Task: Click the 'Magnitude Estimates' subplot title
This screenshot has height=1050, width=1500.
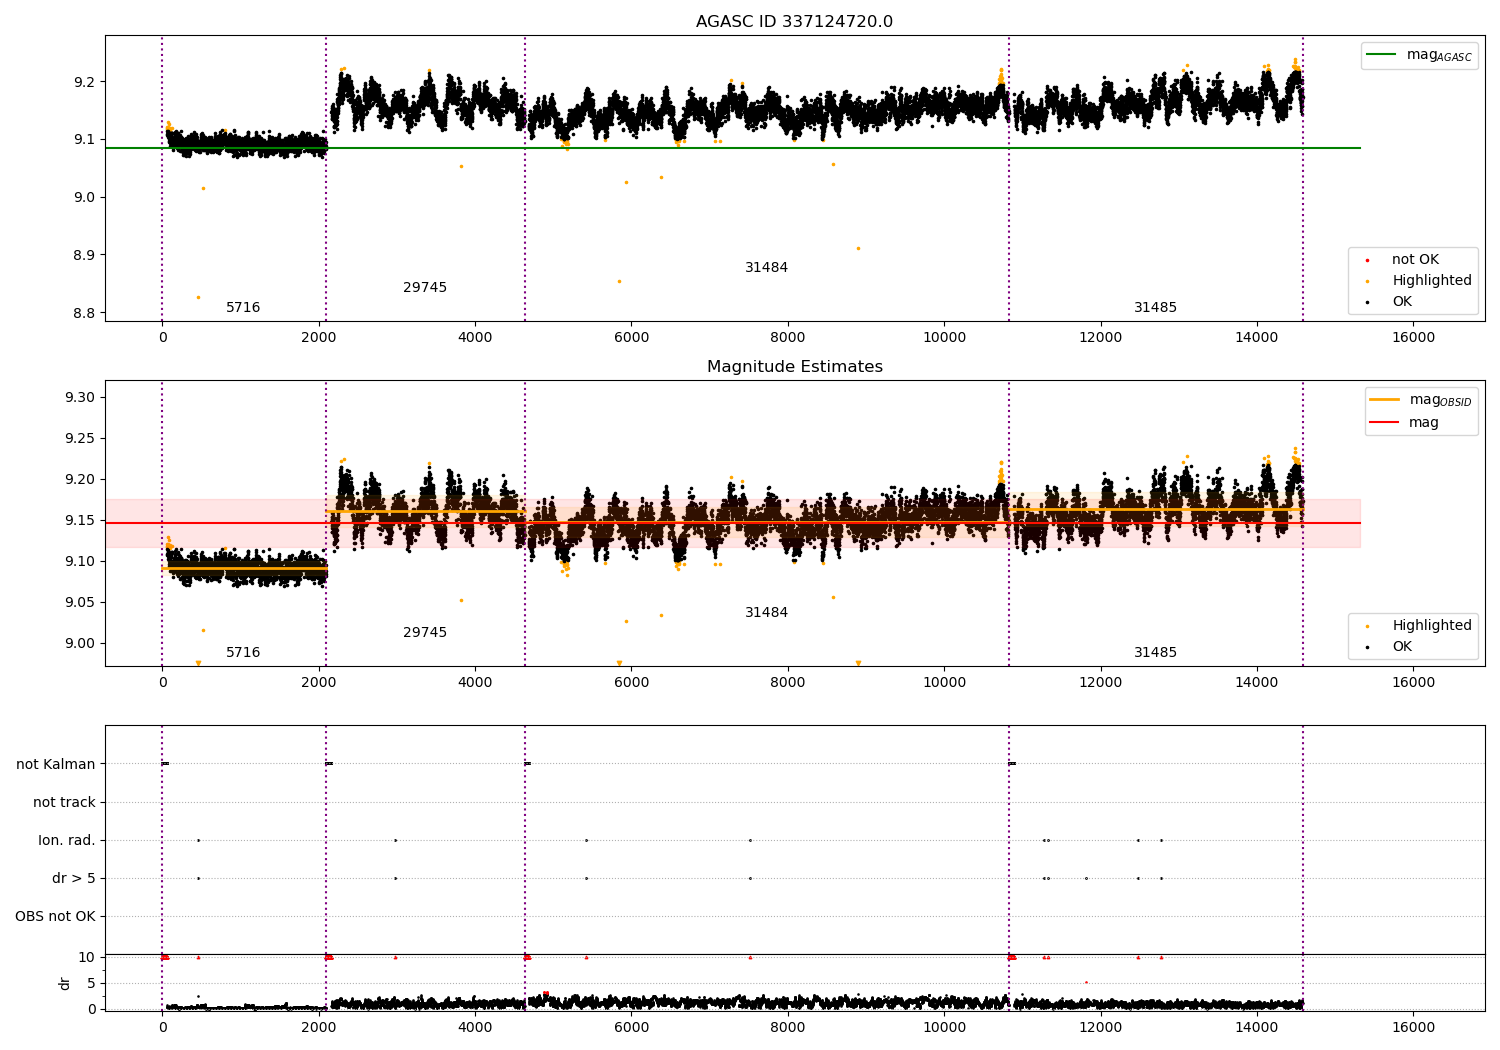Action: [x=794, y=367]
